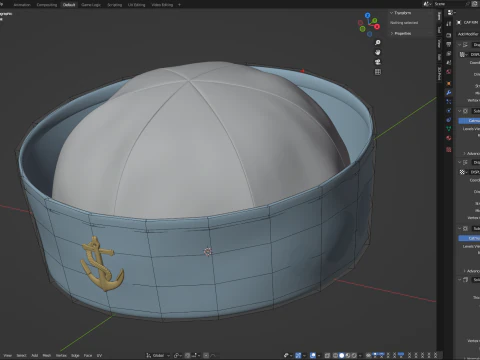Toggle X-Ray mode in viewport header
The height and width of the screenshot is (360, 480).
327,355
